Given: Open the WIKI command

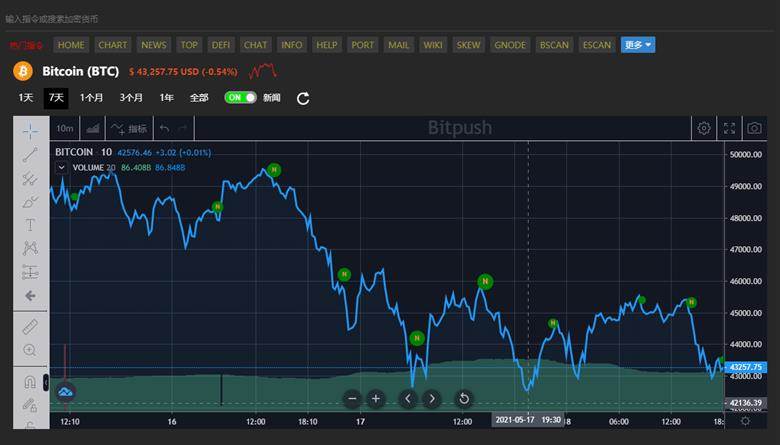Looking at the screenshot, I should 433,45.
